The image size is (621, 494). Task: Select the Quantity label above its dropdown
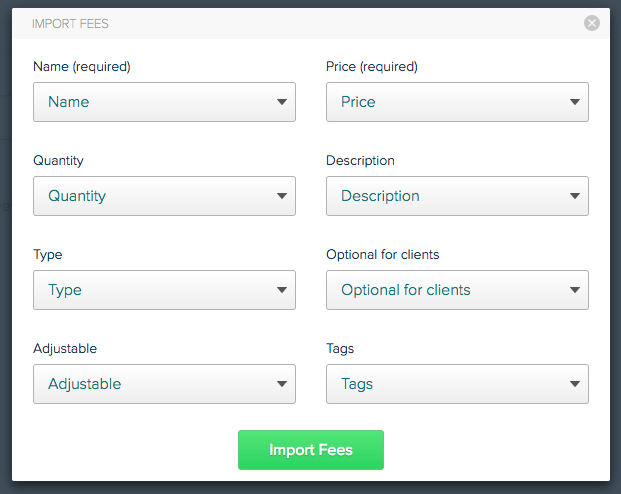(58, 161)
